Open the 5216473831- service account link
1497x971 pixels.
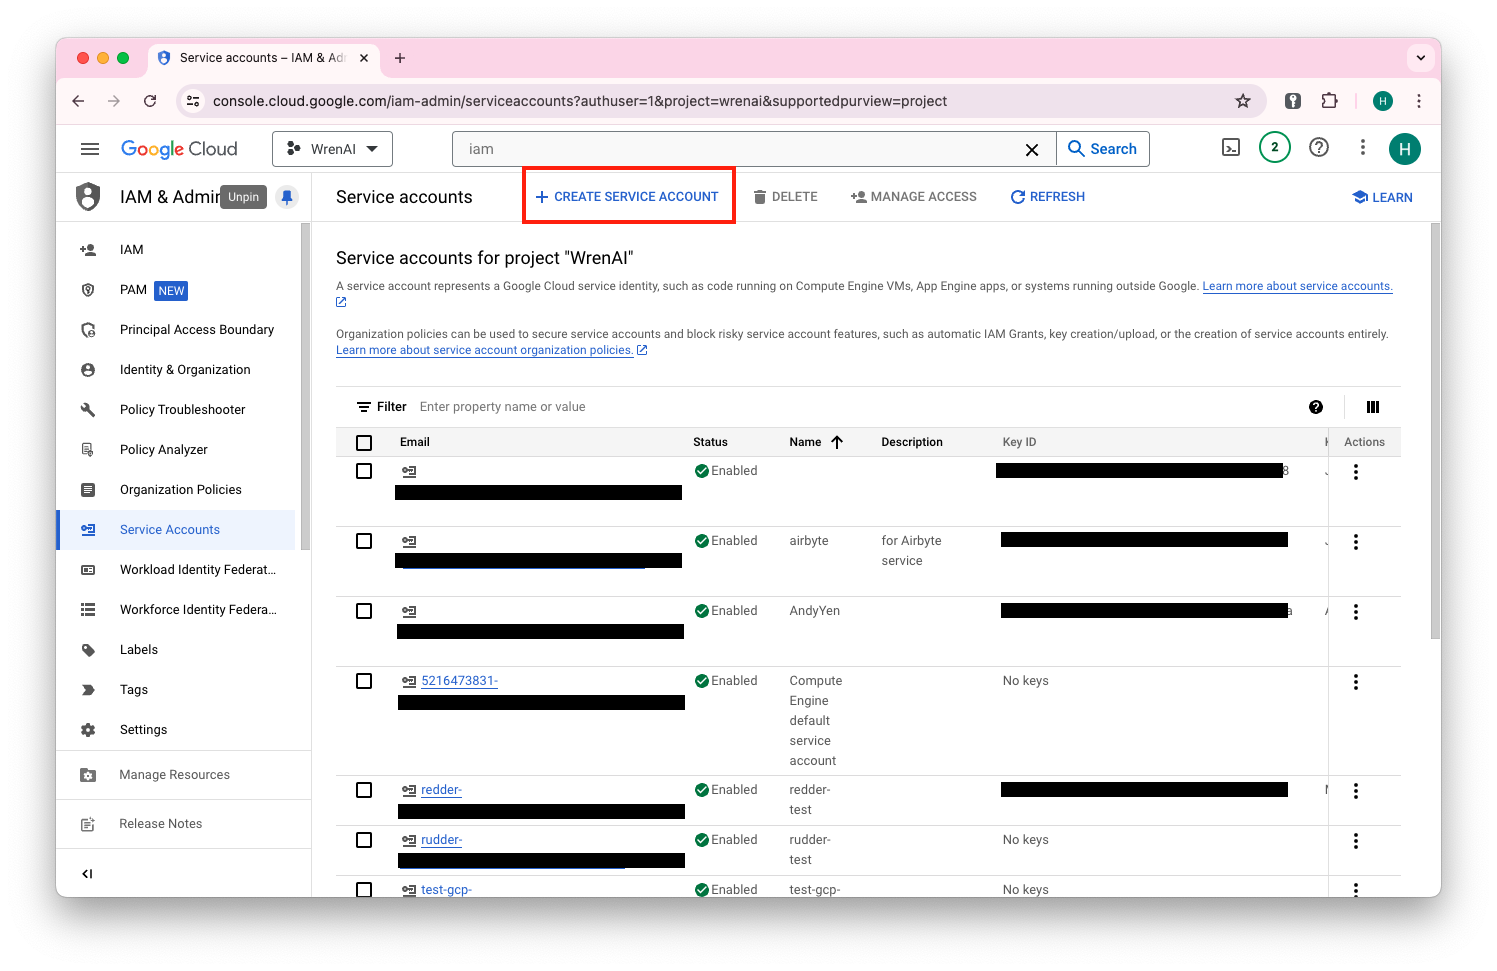459,681
